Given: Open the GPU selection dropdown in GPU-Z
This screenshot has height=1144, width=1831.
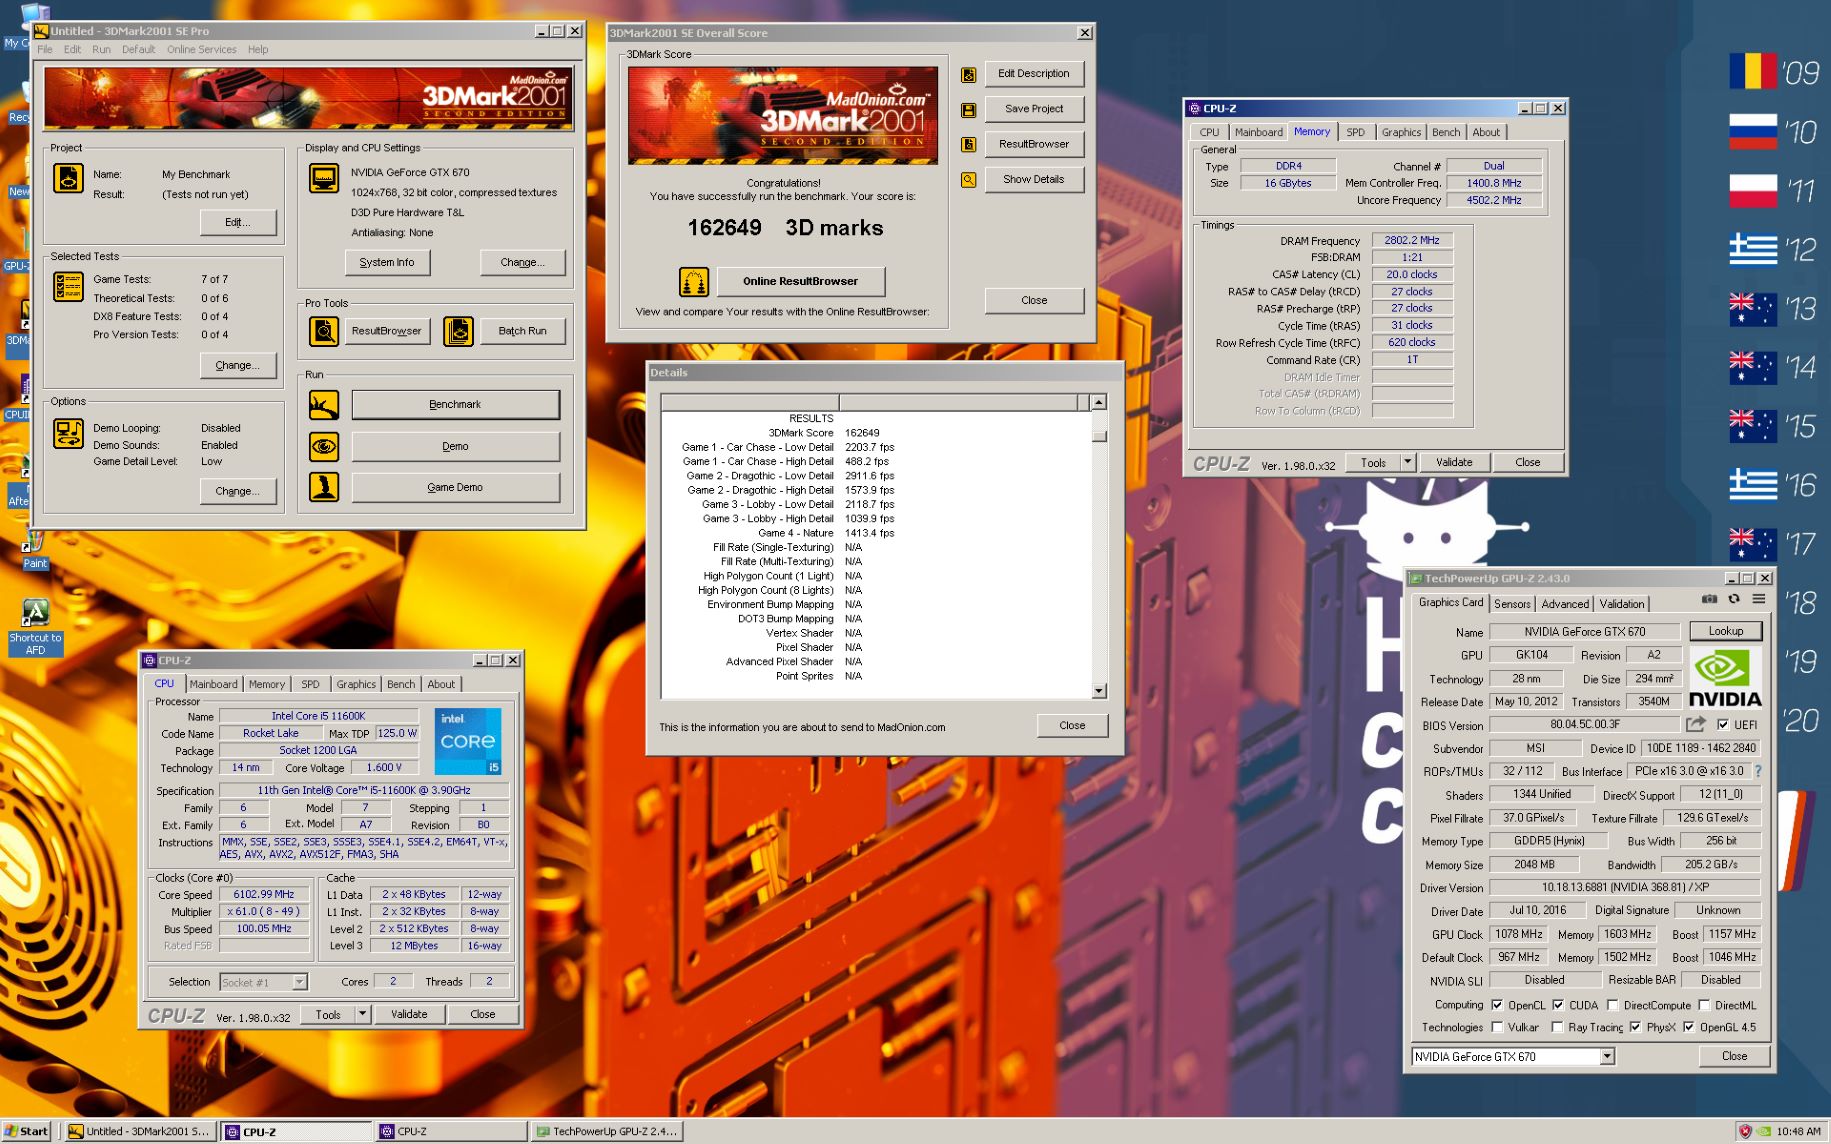Looking at the screenshot, I should tap(1606, 1057).
